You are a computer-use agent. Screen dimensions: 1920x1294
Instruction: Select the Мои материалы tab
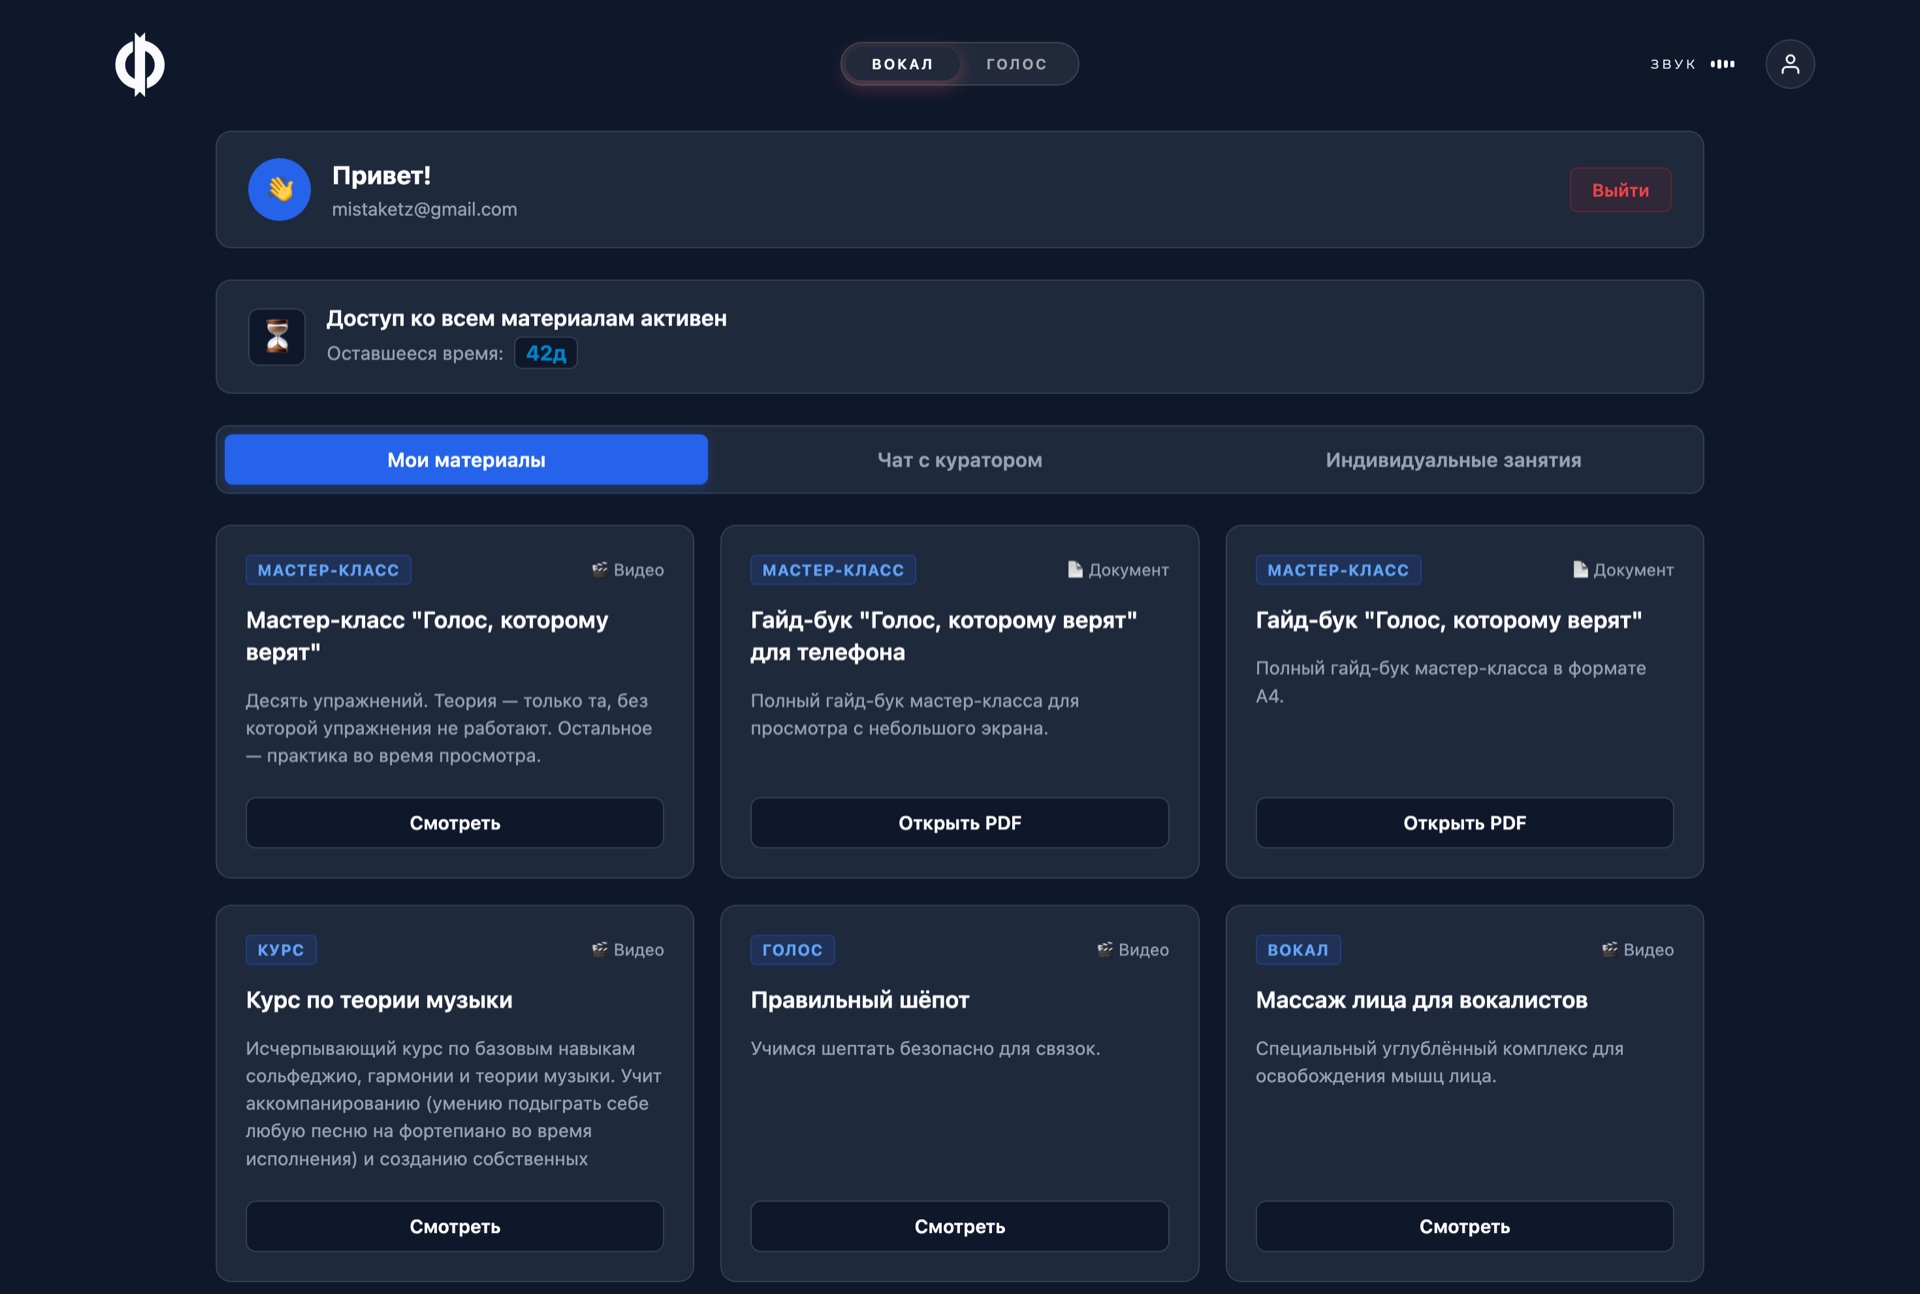pyautogui.click(x=466, y=460)
